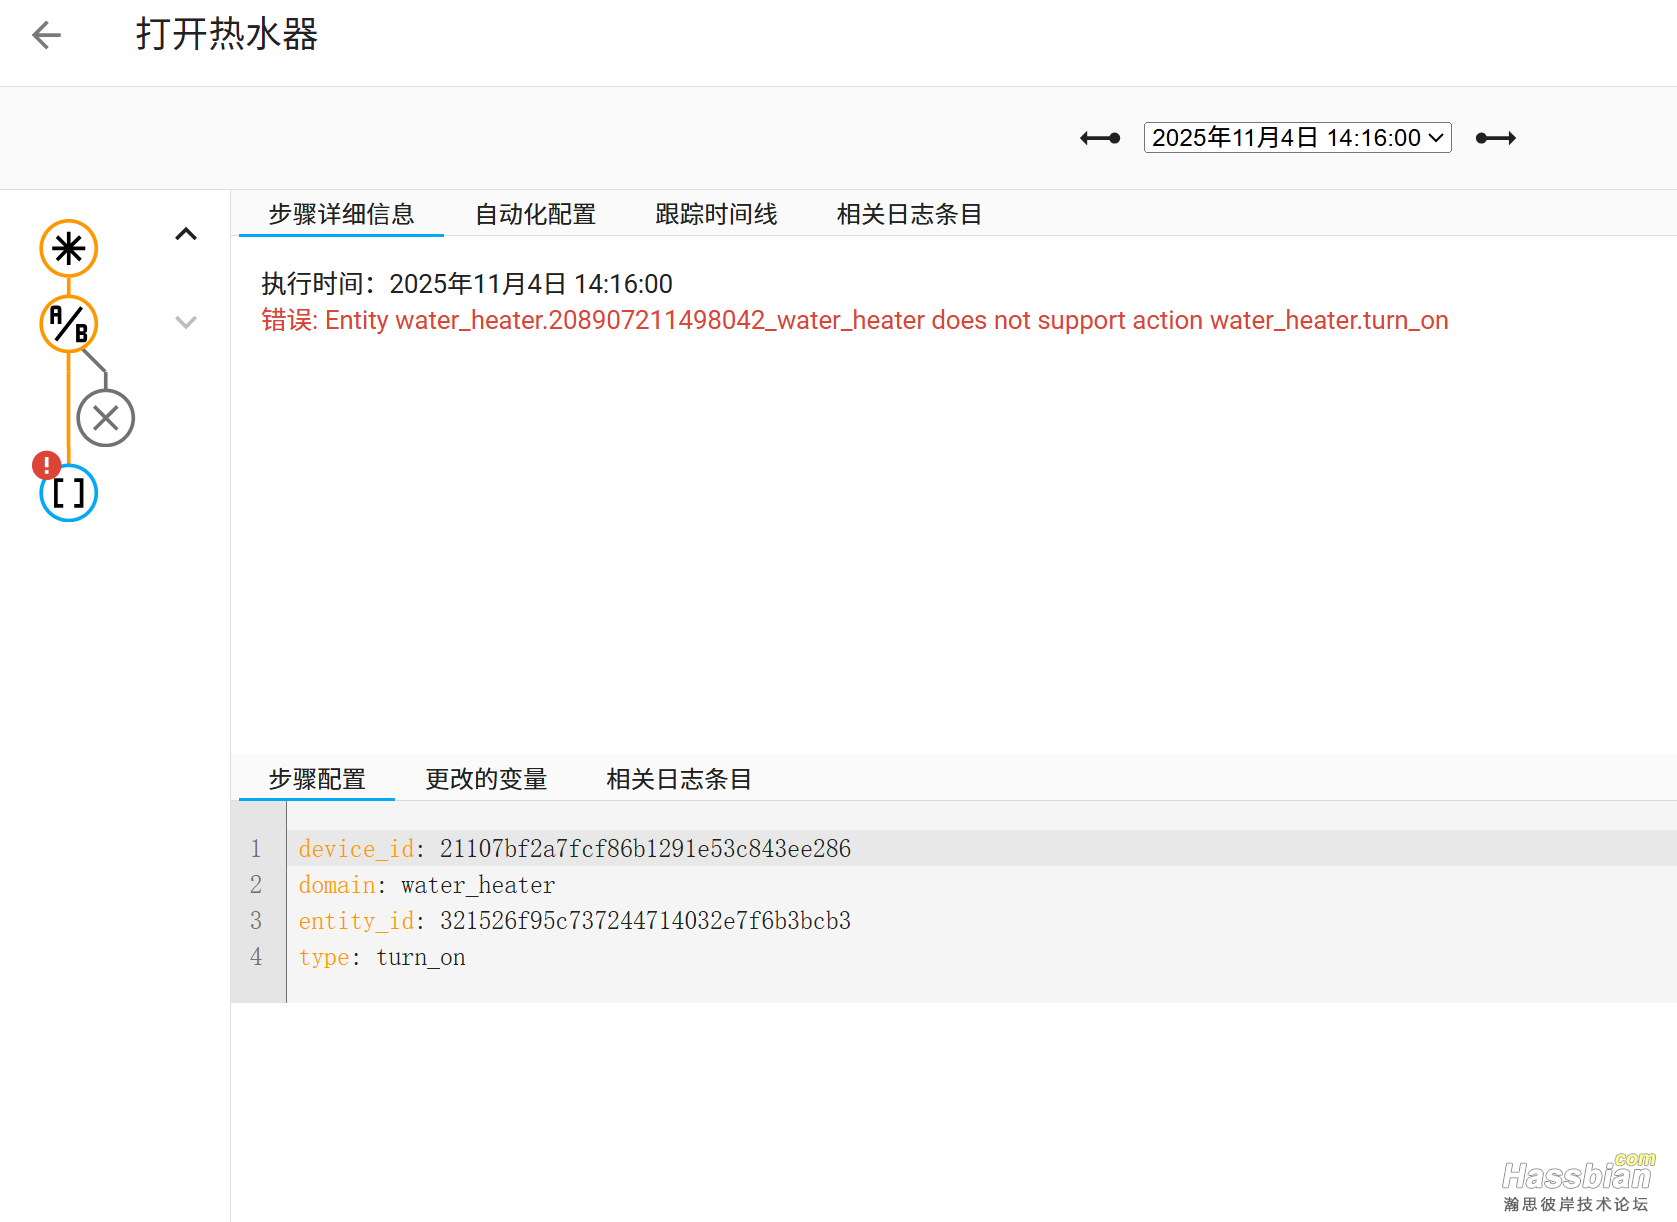Select the A/B condition node
The height and width of the screenshot is (1222, 1677).
(x=67, y=324)
